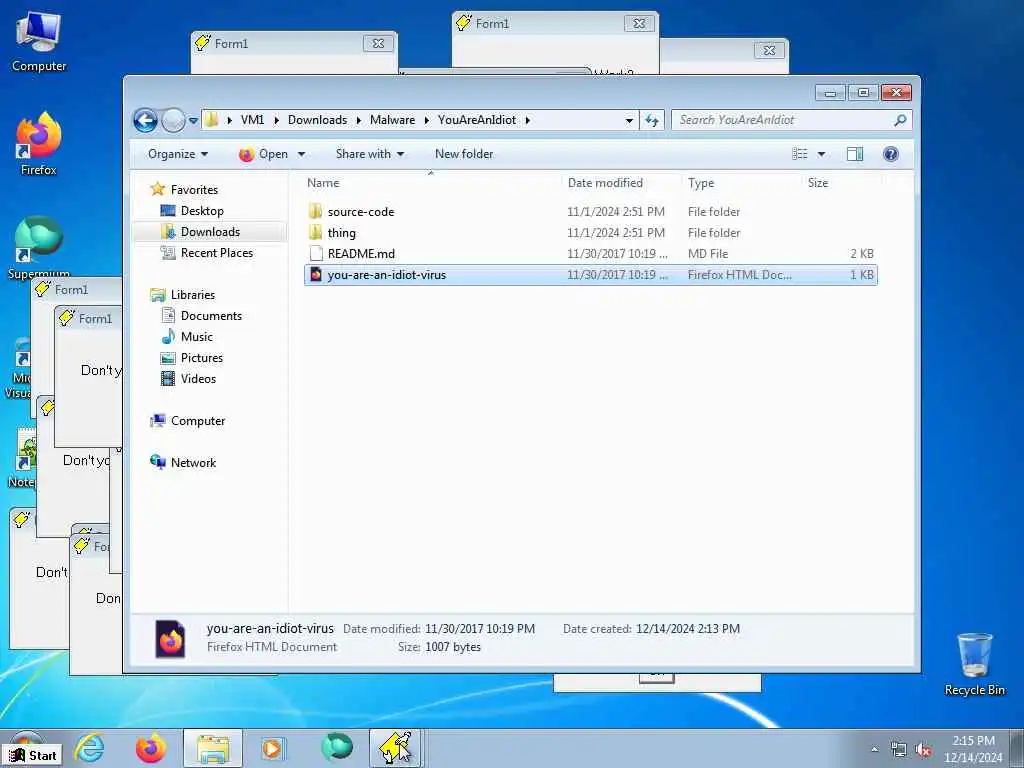
Task: Click the search magnifier icon
Action: point(900,120)
